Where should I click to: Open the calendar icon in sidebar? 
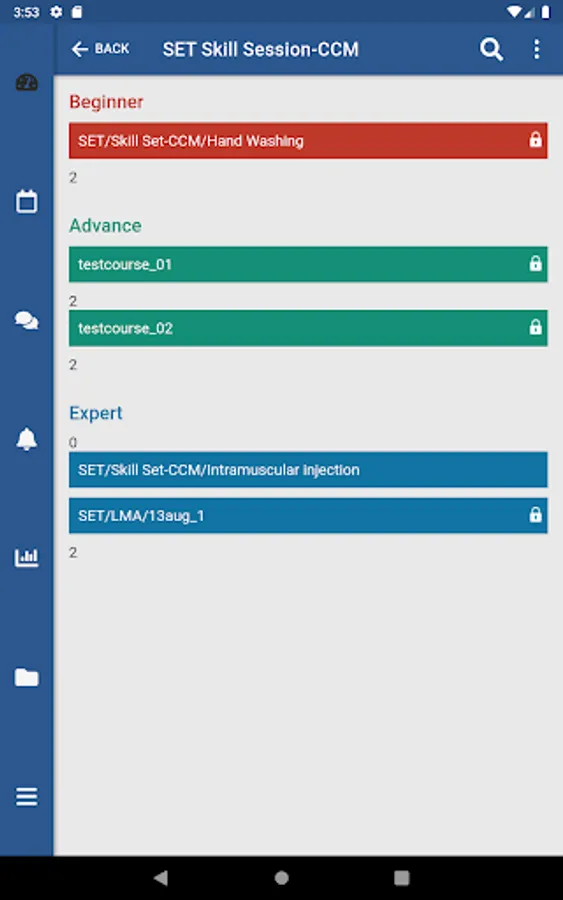(26, 201)
